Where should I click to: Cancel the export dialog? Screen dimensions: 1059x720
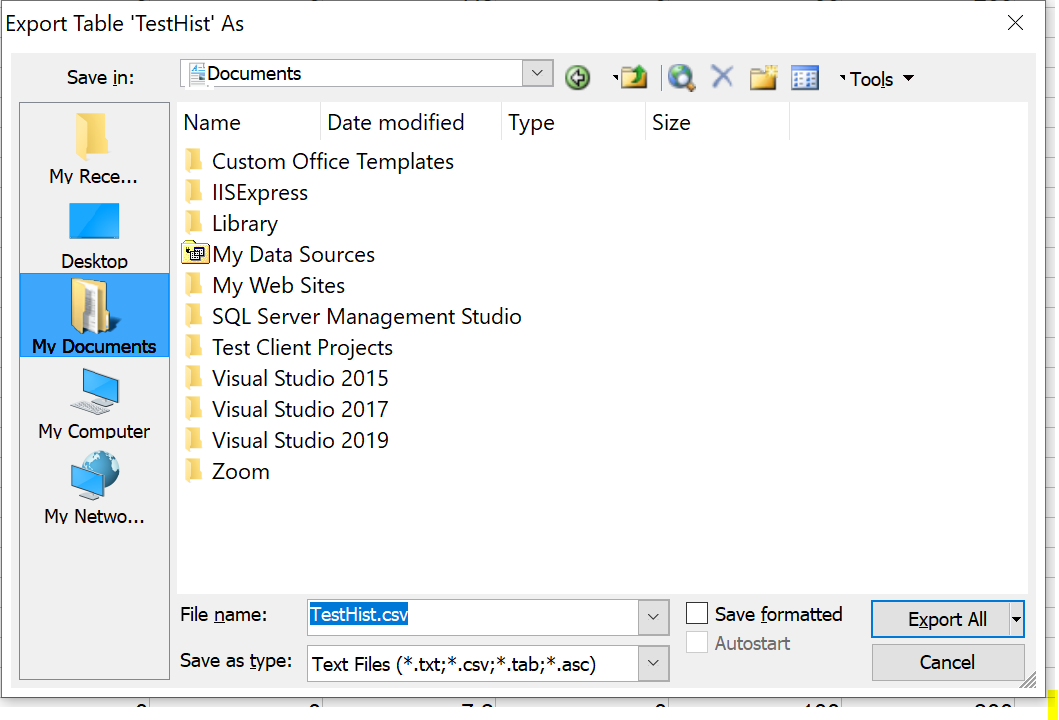[948, 662]
